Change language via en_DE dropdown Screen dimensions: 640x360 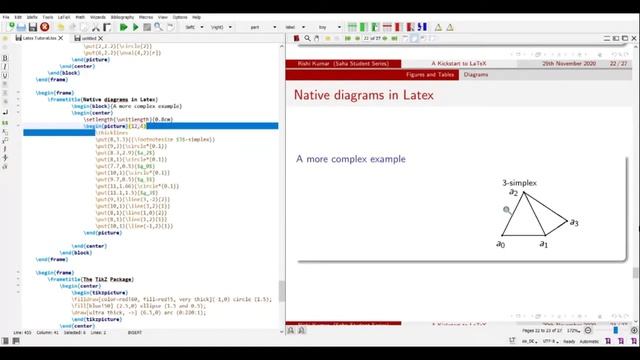pyautogui.click(x=529, y=341)
